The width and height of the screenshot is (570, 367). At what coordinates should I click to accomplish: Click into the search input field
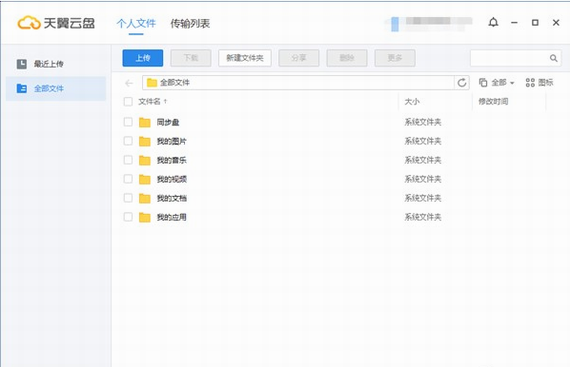[x=509, y=58]
